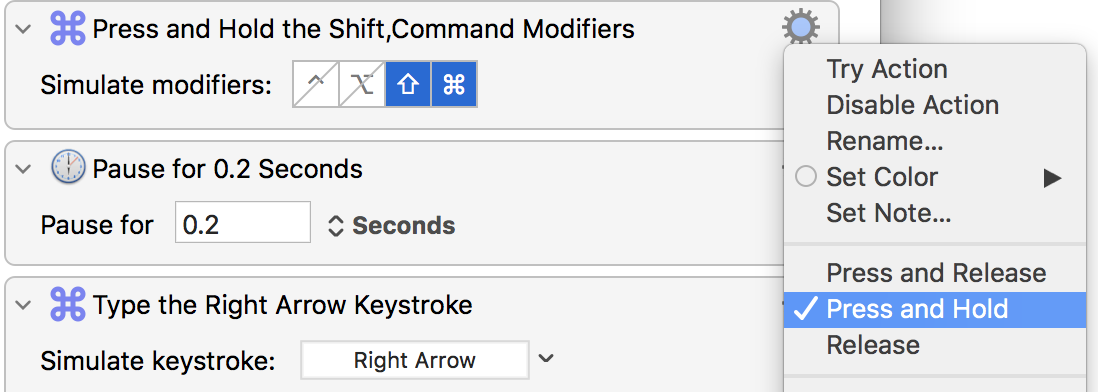Toggle the Command modifier button off
The width and height of the screenshot is (1098, 392).
(x=454, y=85)
